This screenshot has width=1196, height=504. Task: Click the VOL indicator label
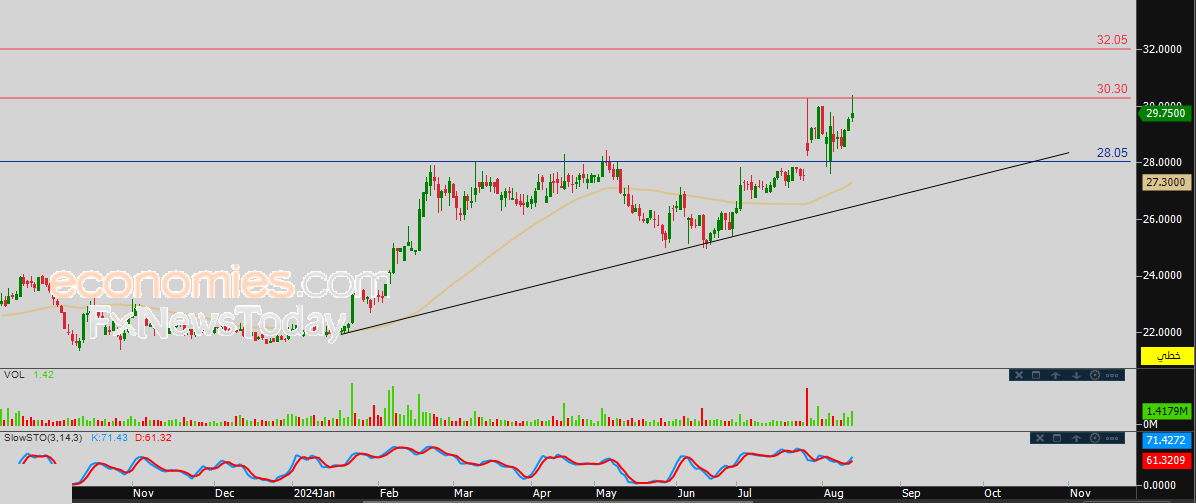pyautogui.click(x=13, y=375)
